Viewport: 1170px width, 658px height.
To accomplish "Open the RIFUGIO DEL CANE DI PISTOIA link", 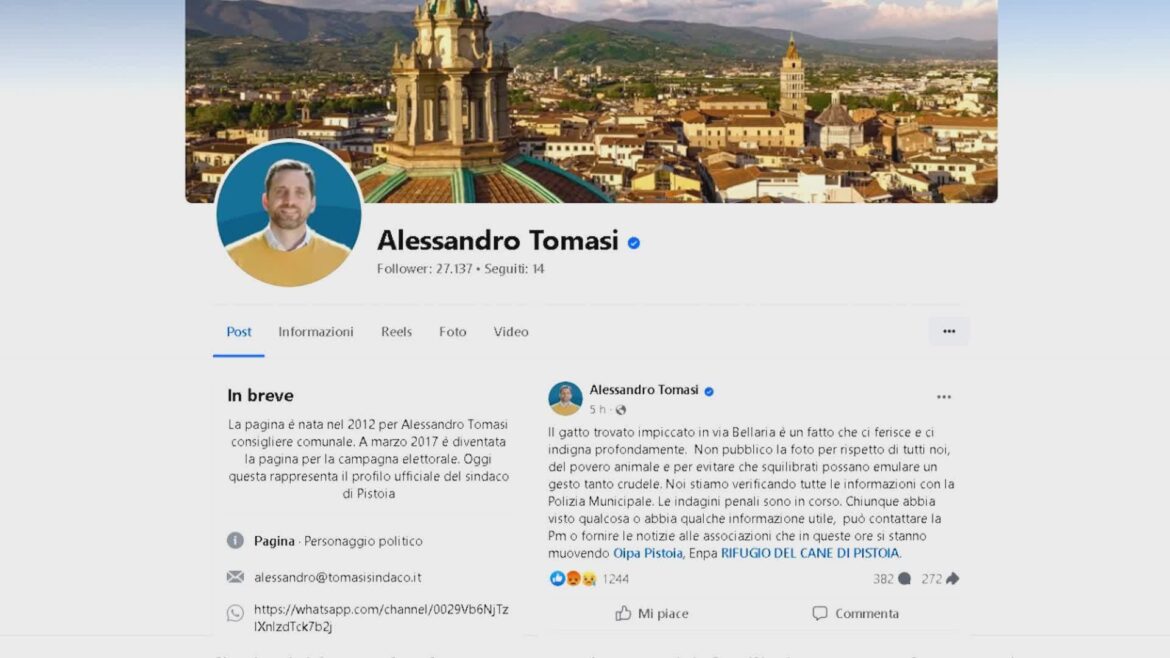I will click(810, 553).
